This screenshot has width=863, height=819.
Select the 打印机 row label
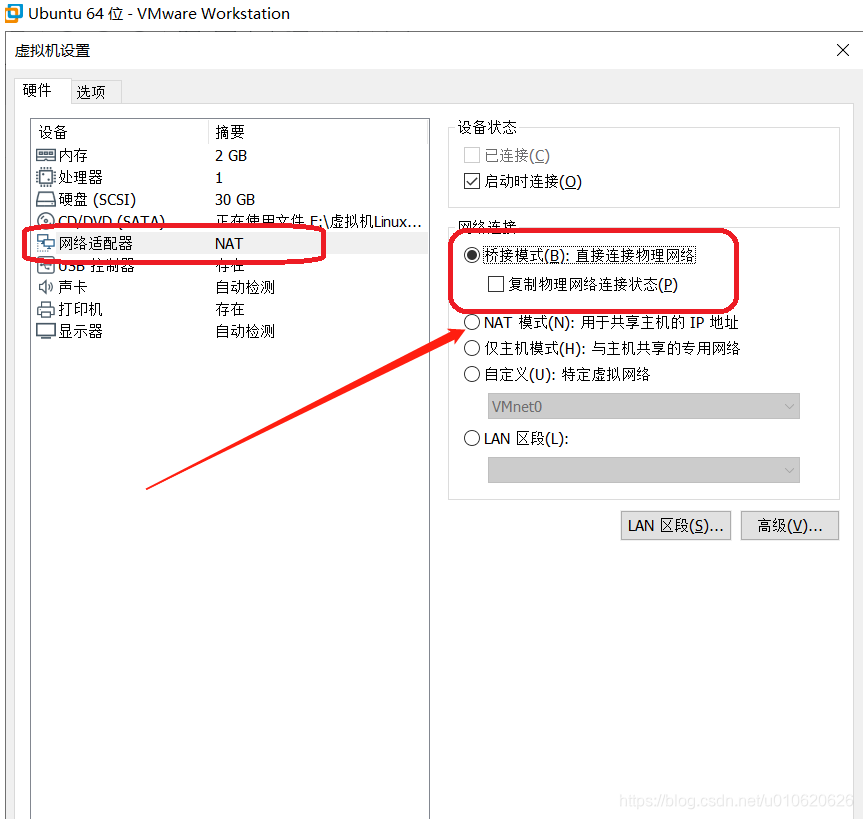pos(80,309)
